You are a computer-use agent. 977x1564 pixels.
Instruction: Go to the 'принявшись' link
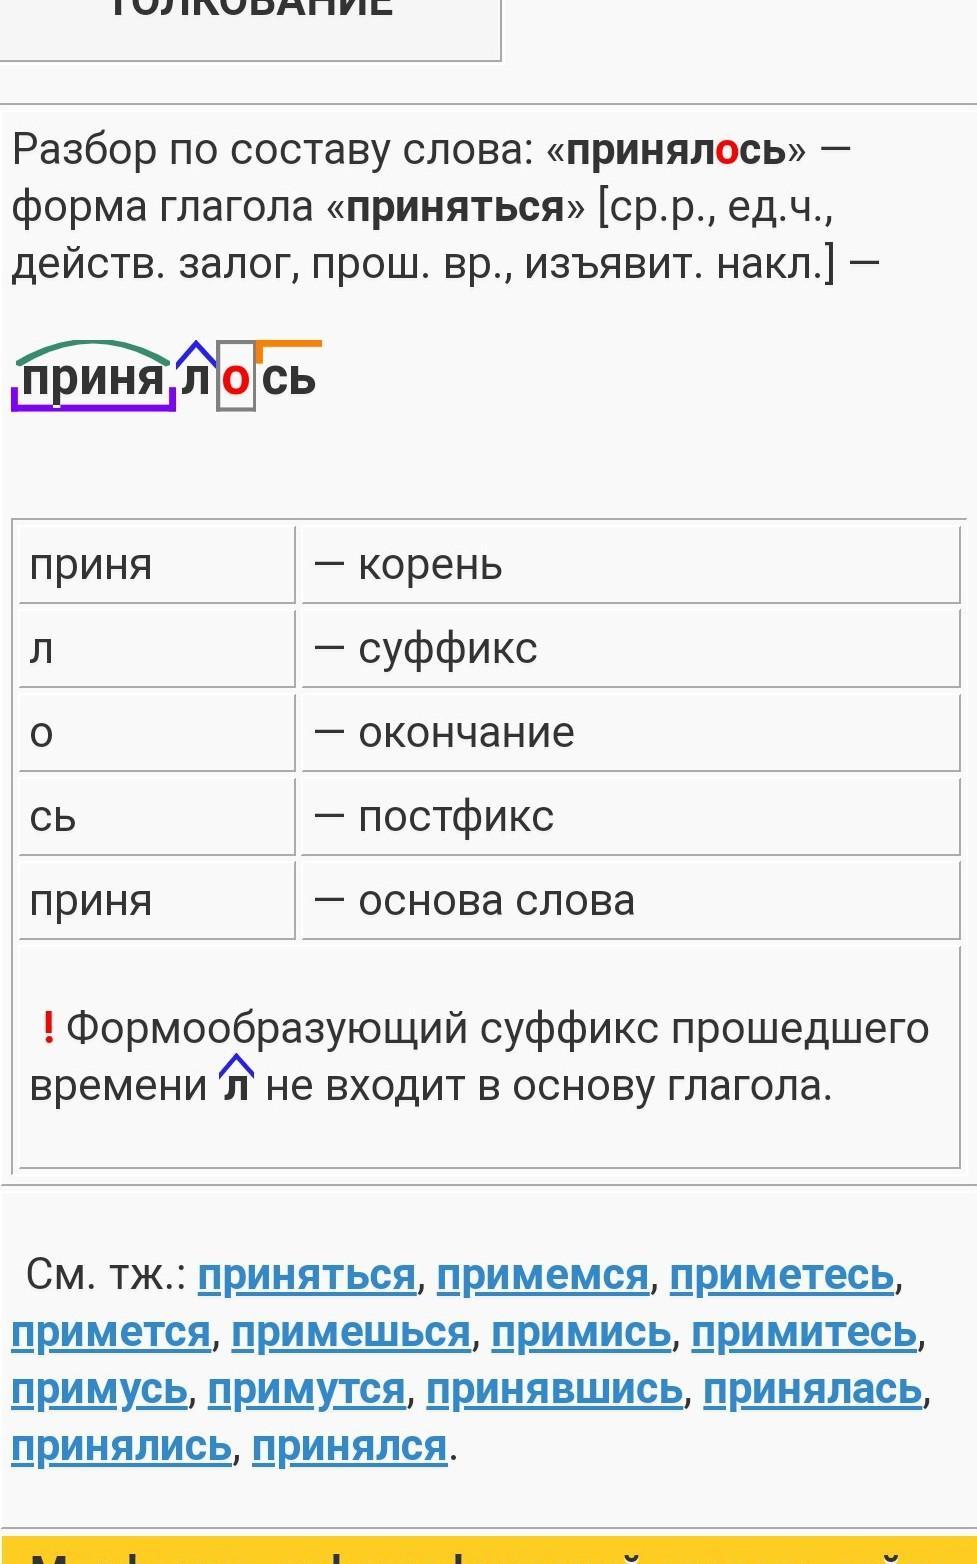pyautogui.click(x=554, y=1389)
